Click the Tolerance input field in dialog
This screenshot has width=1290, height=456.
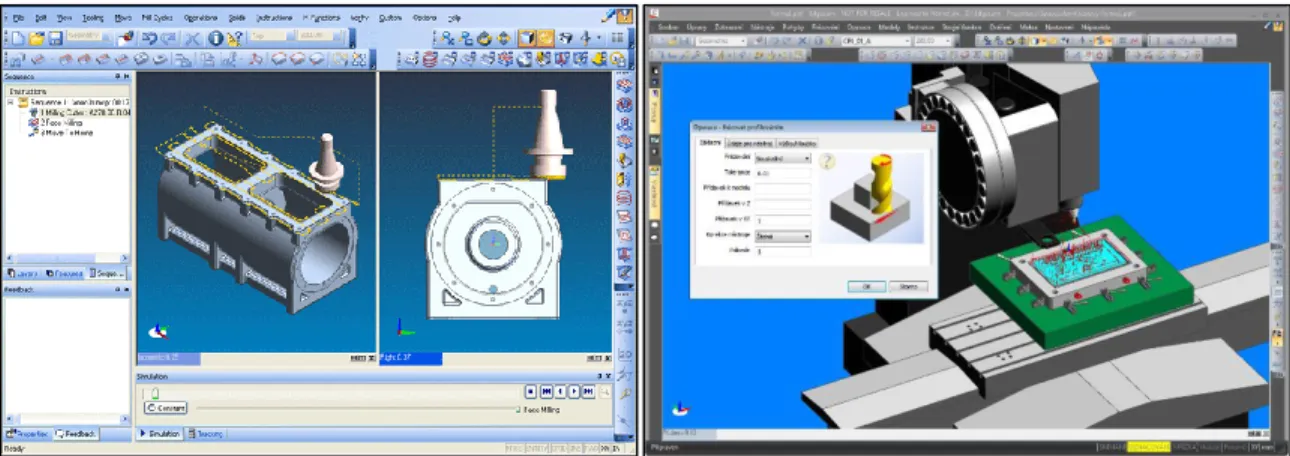pyautogui.click(x=783, y=173)
